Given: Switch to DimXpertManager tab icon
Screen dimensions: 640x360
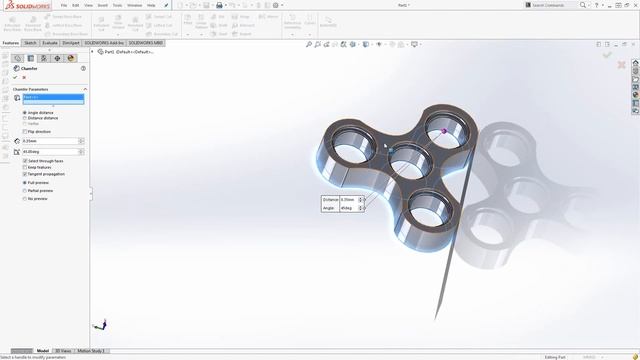Looking at the screenshot, I should (57, 58).
